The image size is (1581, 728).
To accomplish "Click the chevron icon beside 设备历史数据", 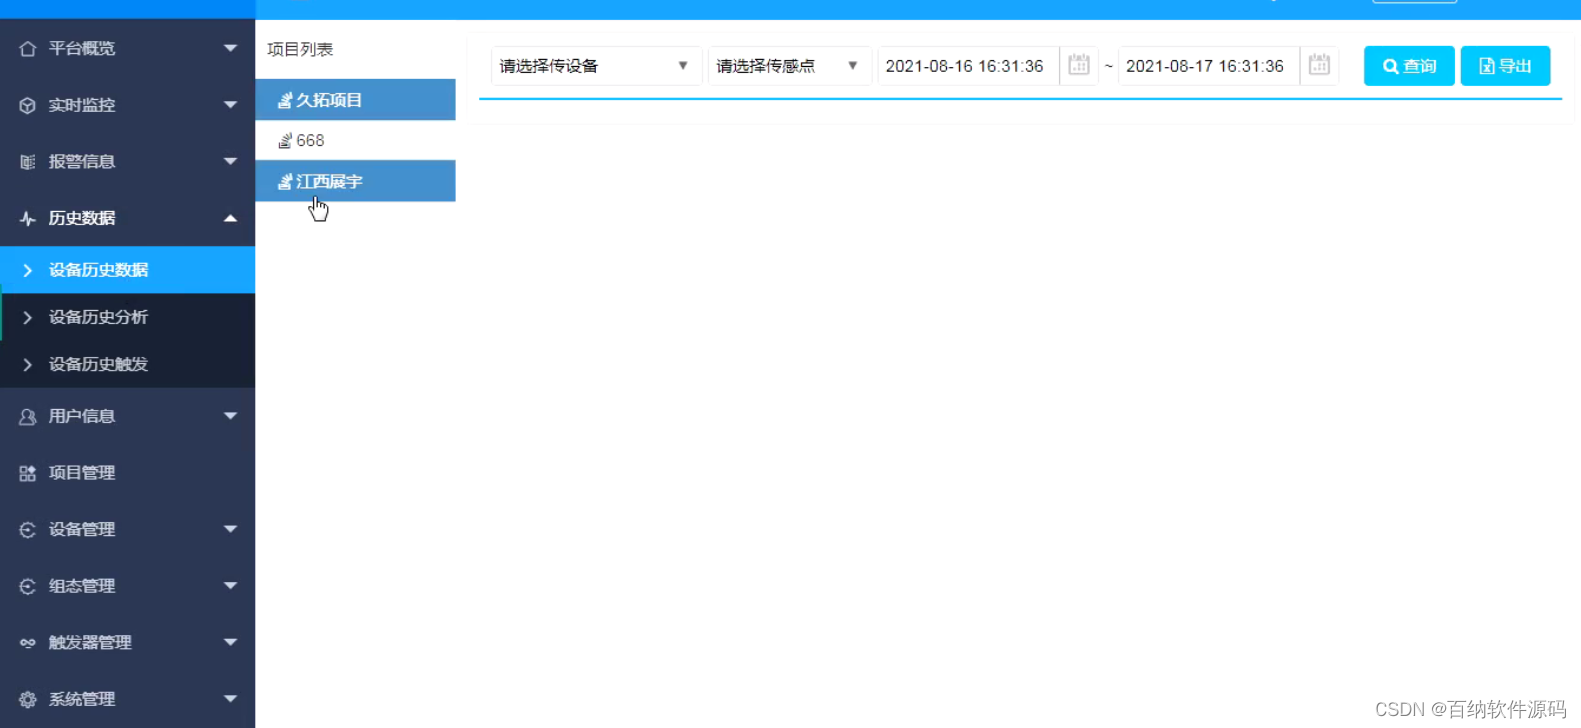I will (28, 270).
